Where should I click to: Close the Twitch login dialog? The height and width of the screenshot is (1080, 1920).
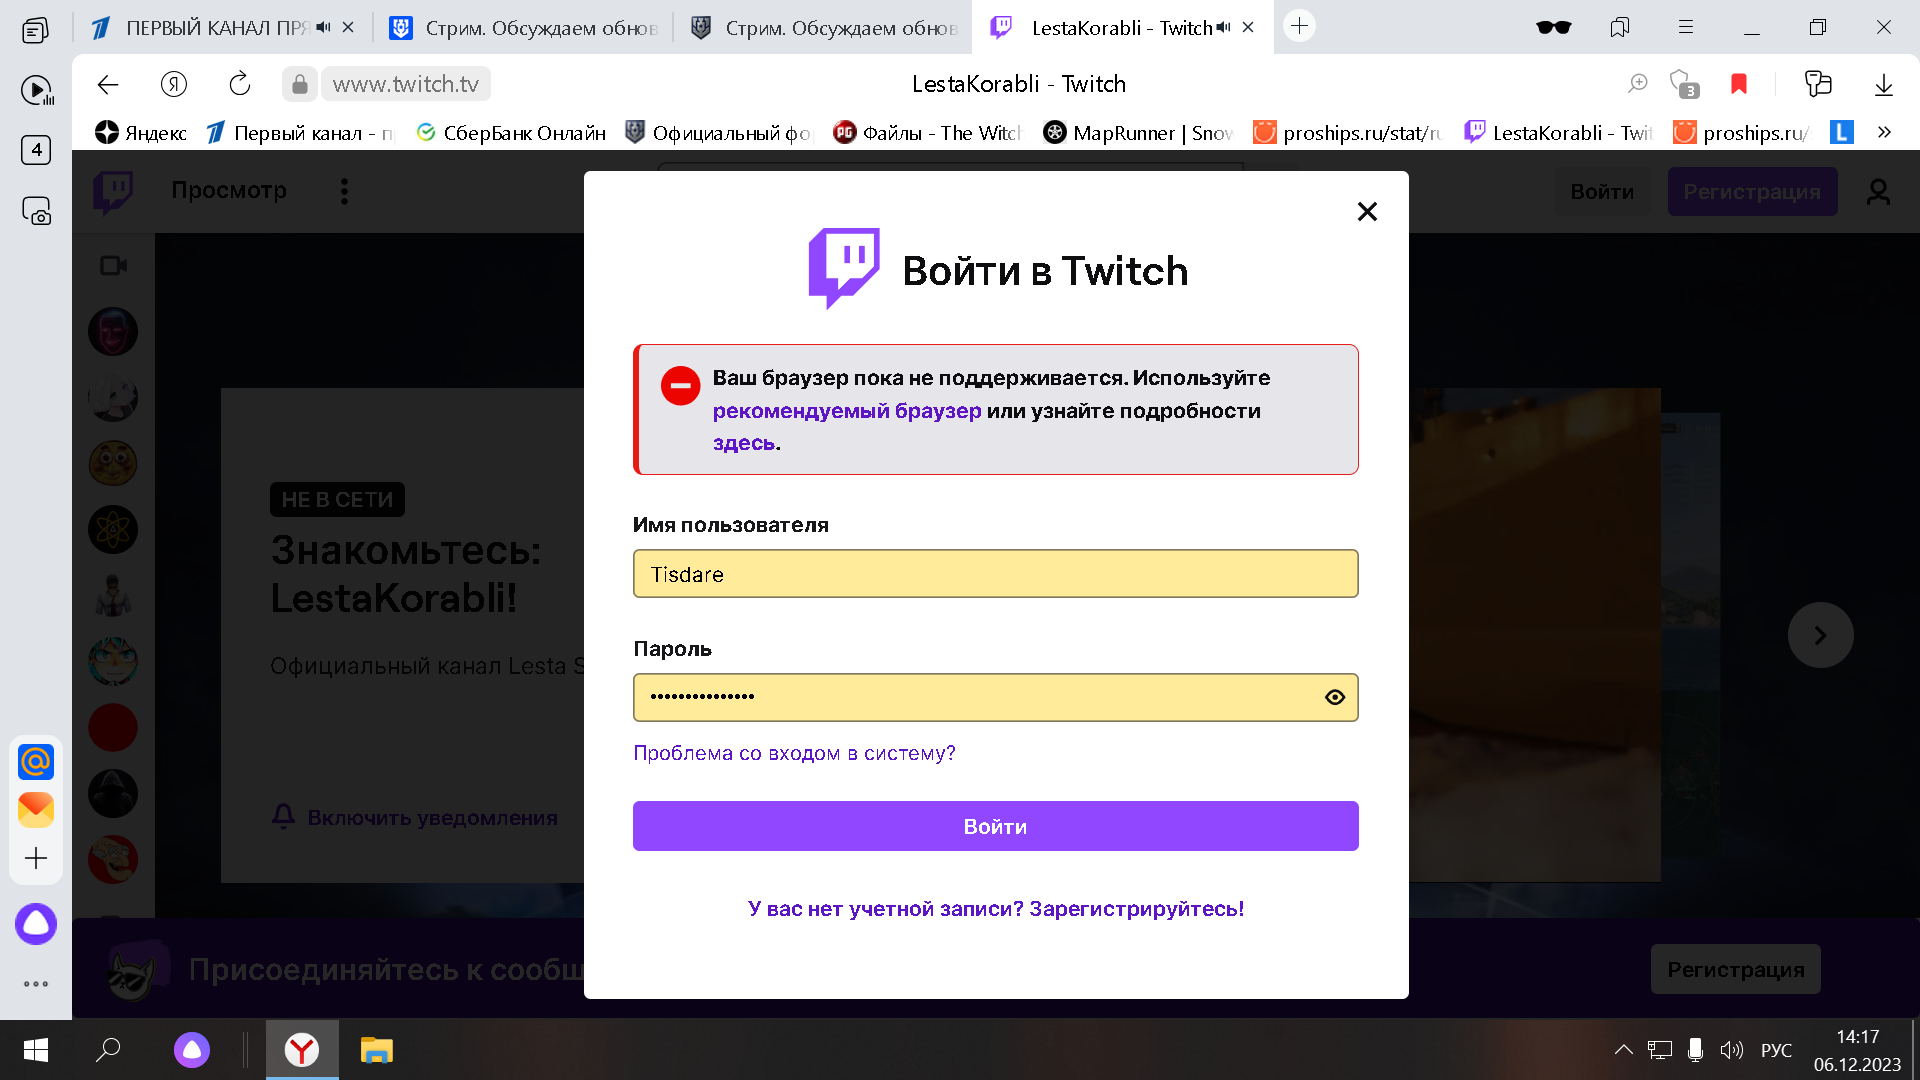[x=1367, y=211]
